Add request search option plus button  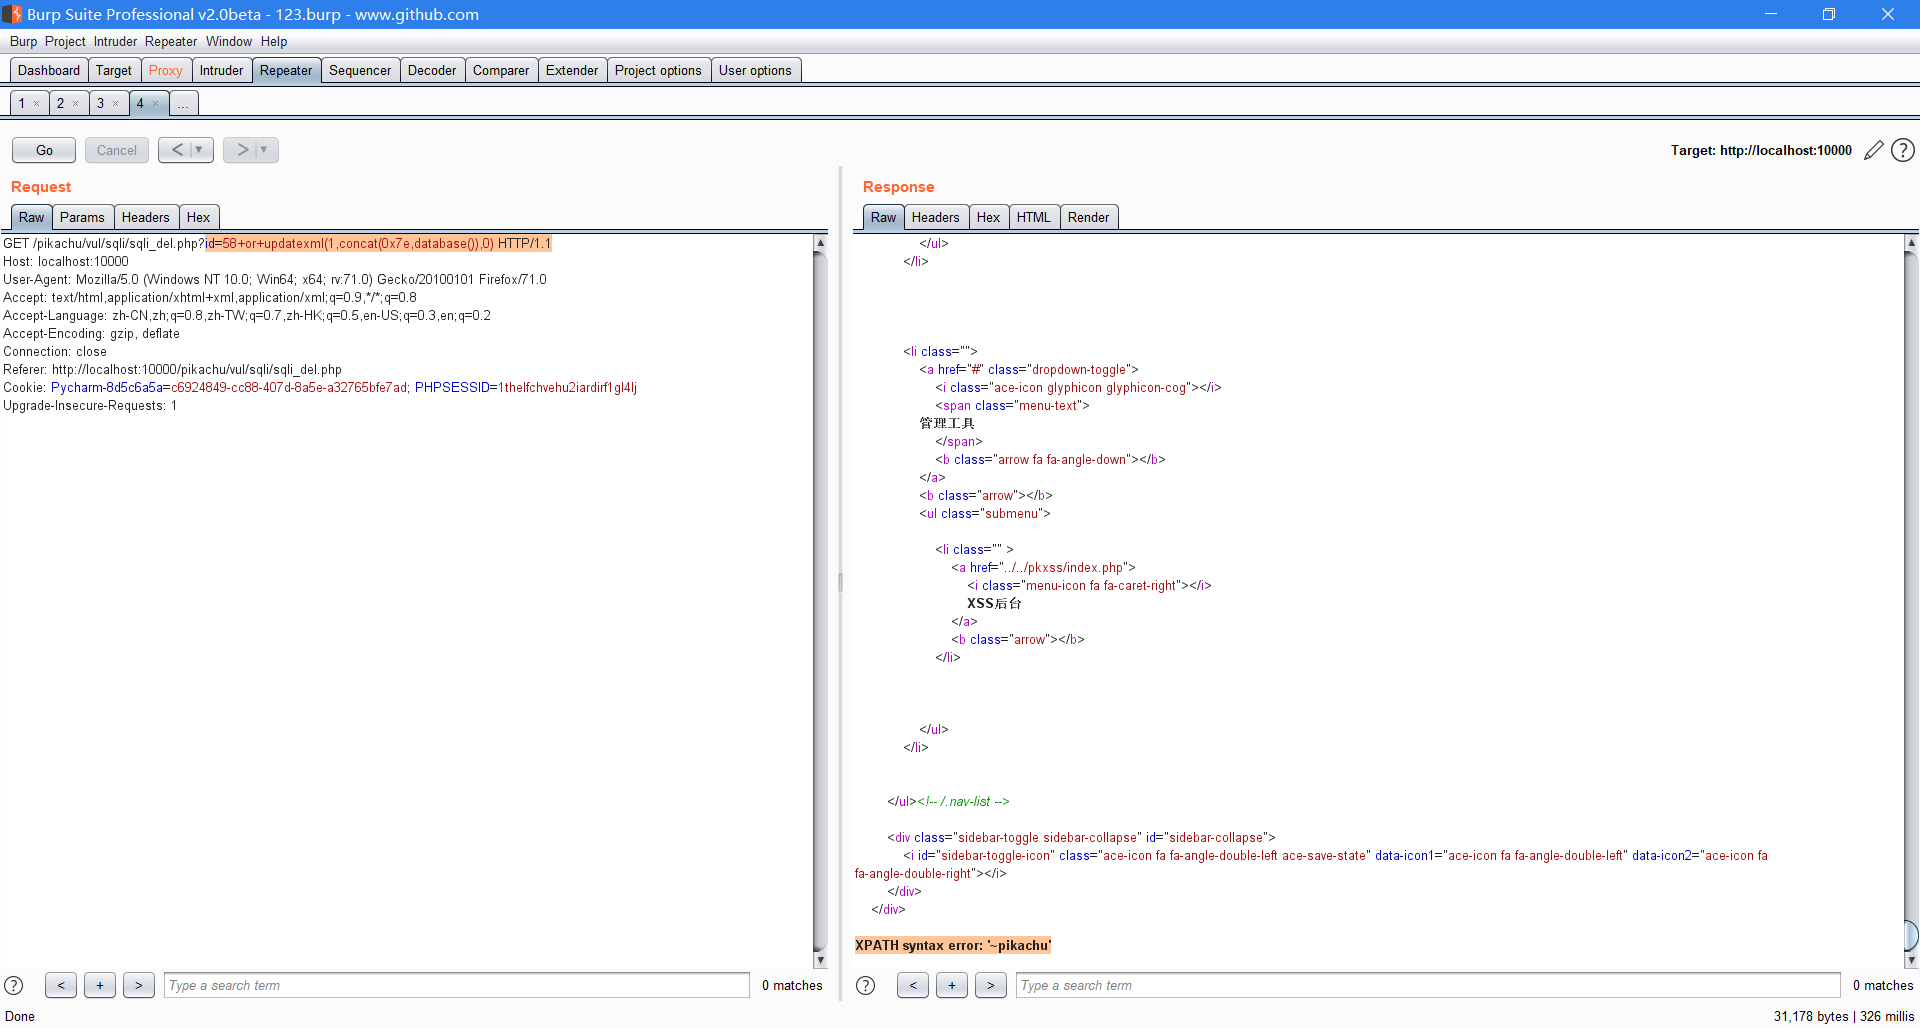click(x=100, y=985)
